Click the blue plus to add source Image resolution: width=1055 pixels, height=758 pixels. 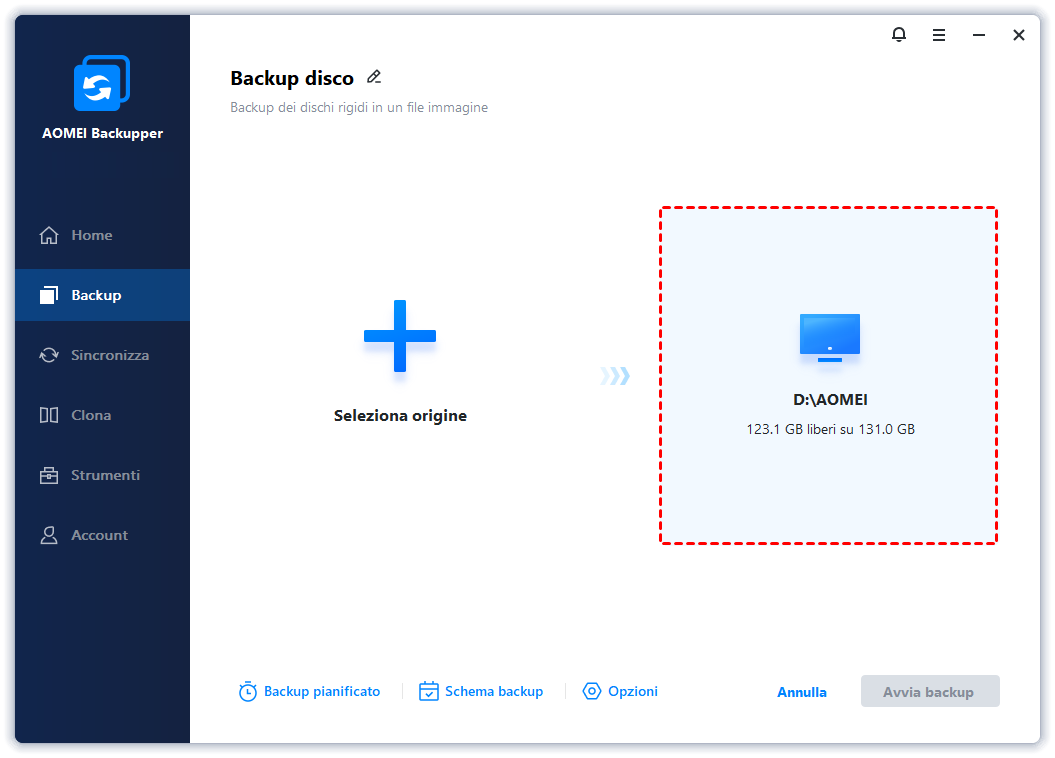[x=400, y=336]
